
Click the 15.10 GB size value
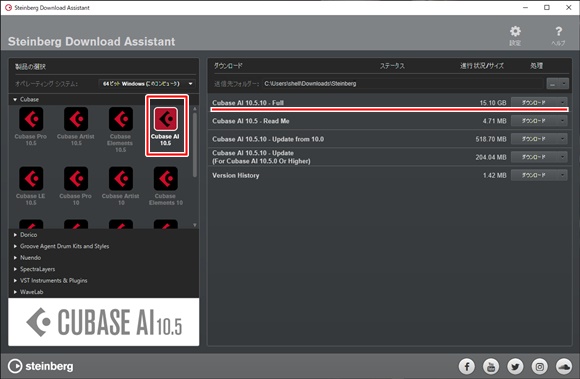point(493,103)
